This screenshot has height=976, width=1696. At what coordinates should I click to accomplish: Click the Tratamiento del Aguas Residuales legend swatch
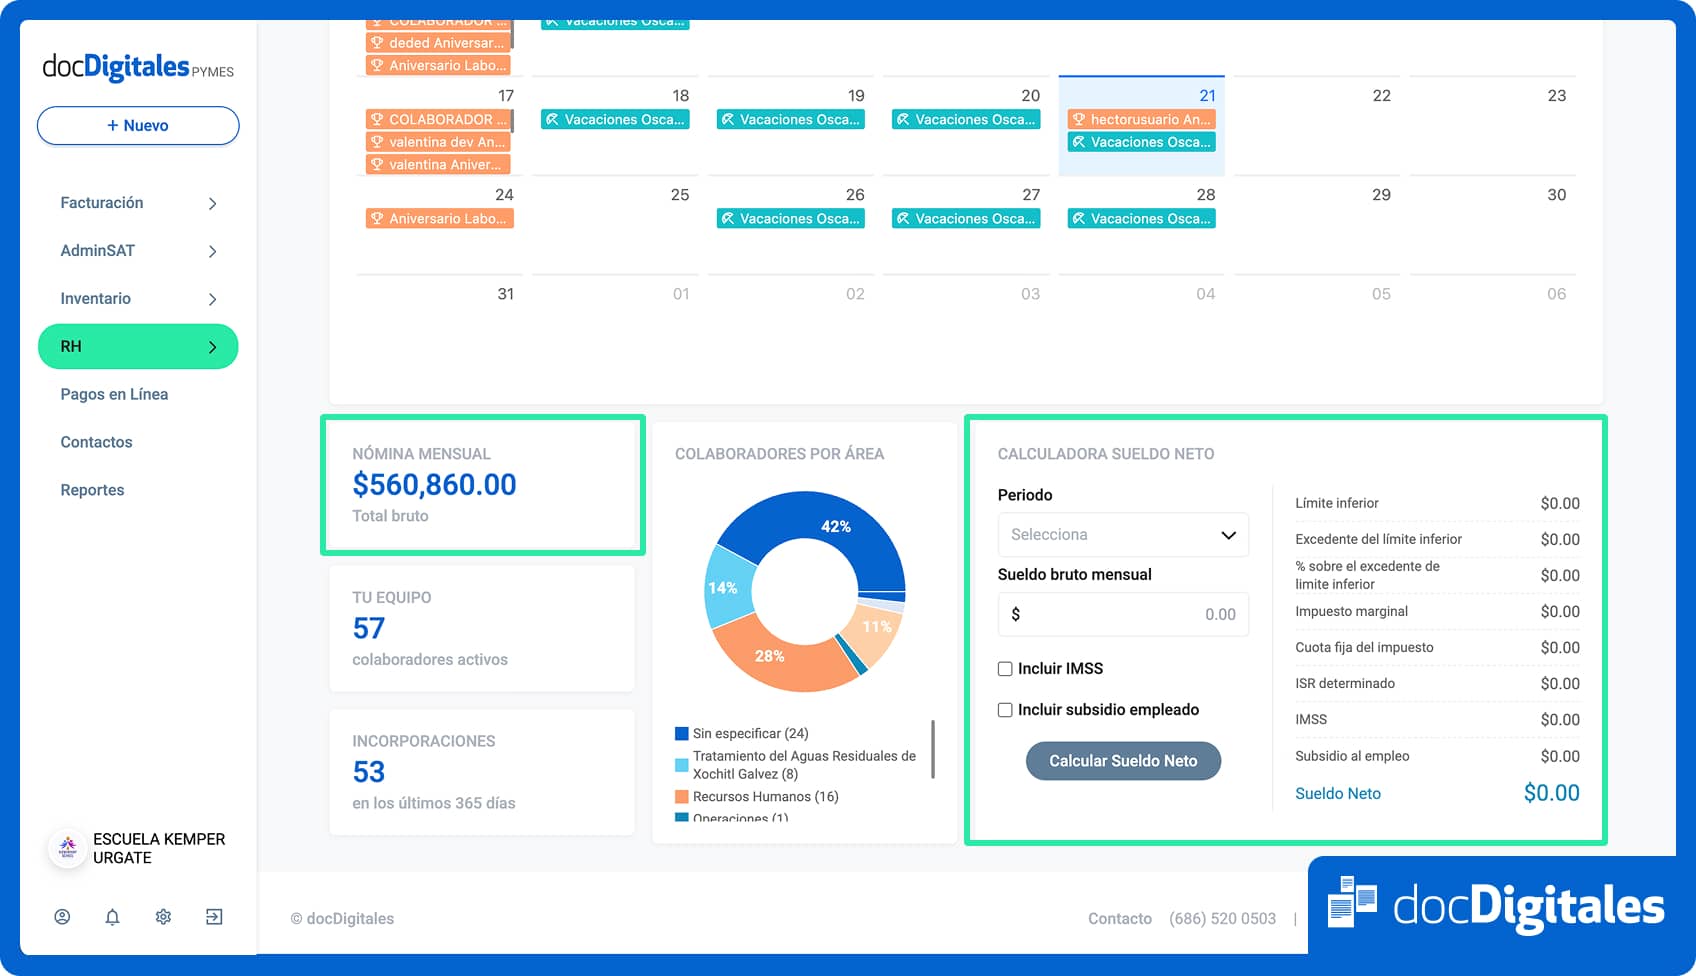(682, 765)
